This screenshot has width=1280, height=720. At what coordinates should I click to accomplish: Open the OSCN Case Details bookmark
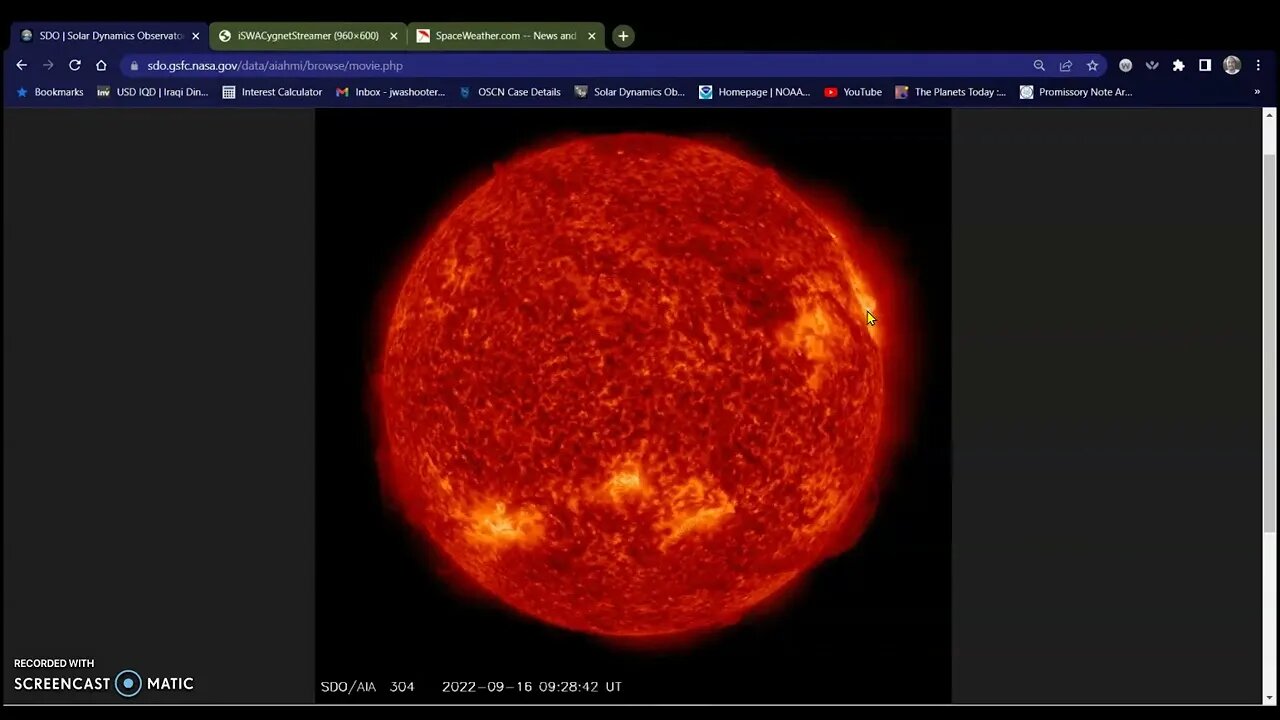(509, 92)
